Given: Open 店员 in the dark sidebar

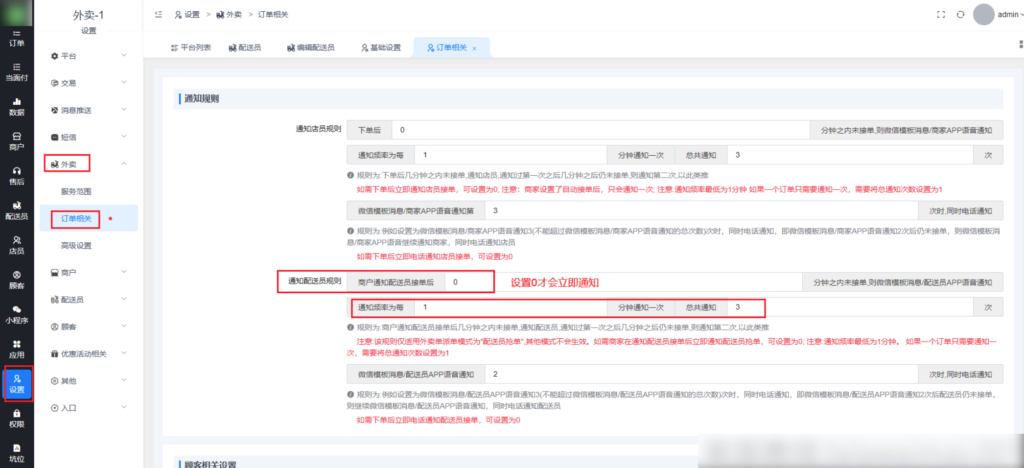Looking at the screenshot, I should pyautogui.click(x=16, y=245).
